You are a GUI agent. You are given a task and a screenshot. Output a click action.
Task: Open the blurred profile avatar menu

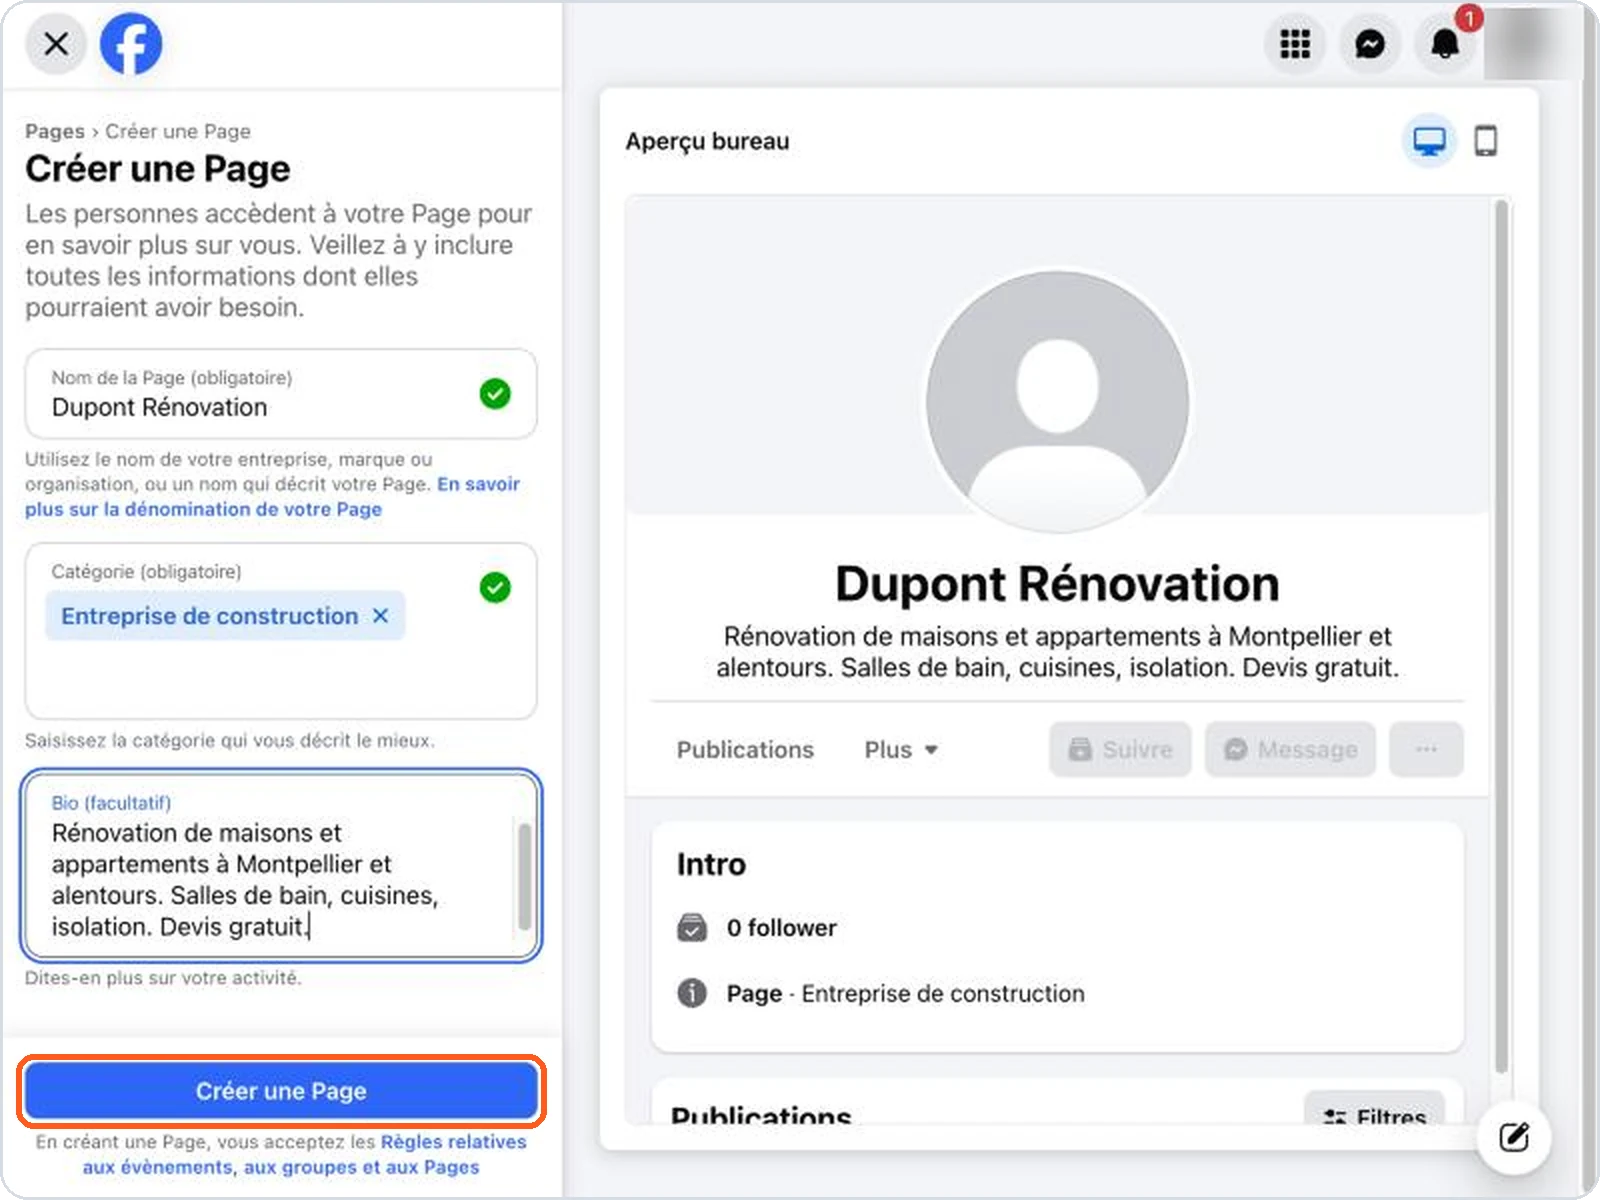1531,44
